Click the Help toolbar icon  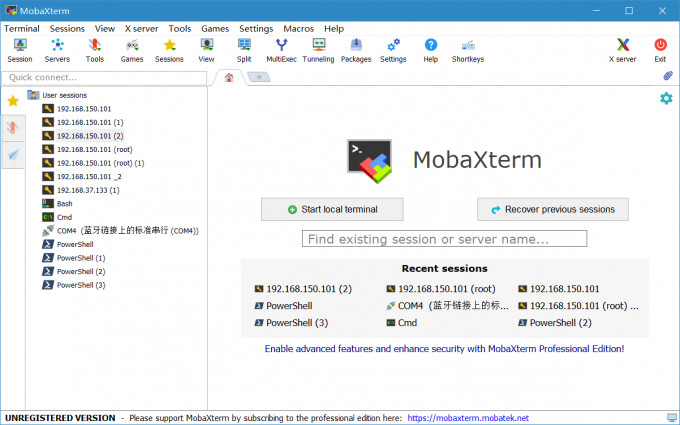431,50
